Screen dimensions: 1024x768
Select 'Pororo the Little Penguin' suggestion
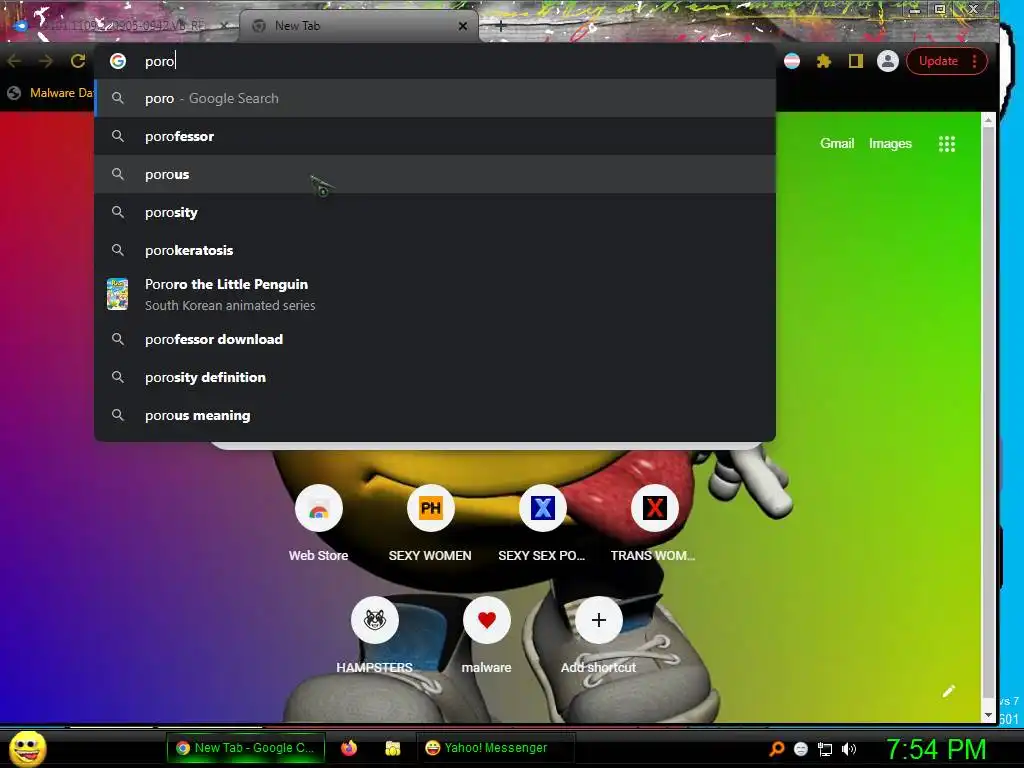click(x=435, y=295)
